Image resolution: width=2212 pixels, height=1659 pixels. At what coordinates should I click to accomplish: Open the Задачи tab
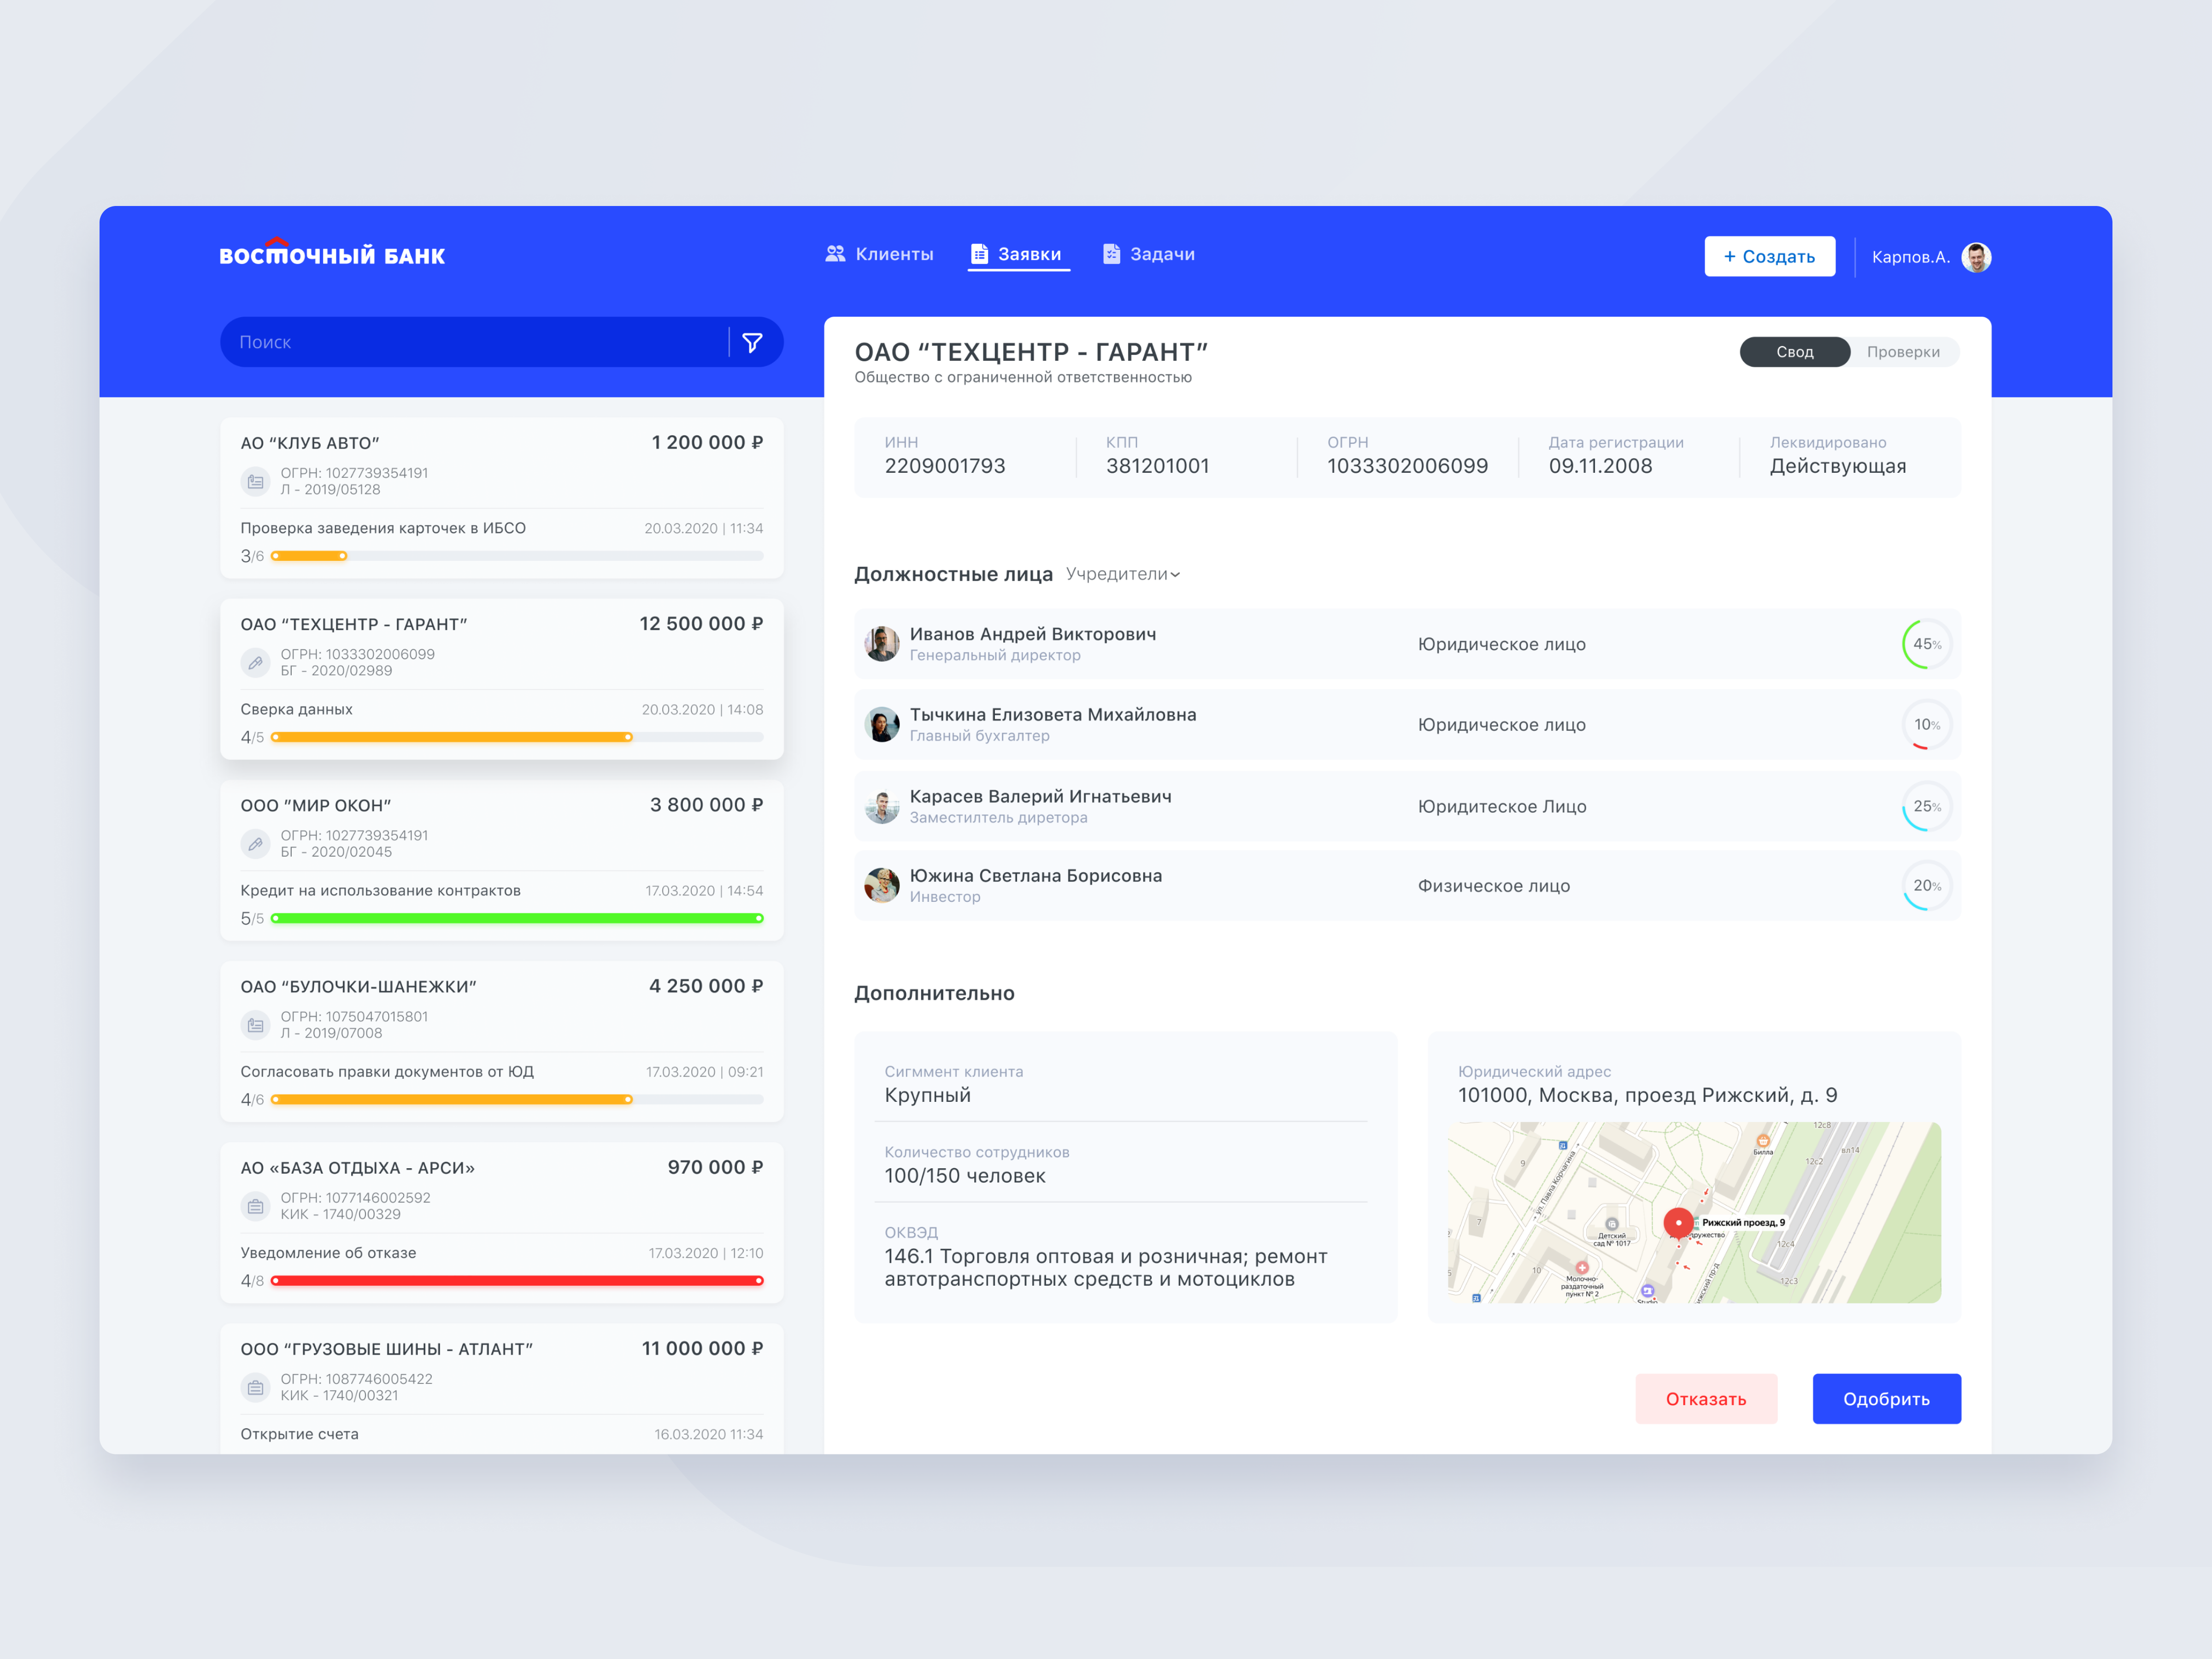[x=1148, y=254]
